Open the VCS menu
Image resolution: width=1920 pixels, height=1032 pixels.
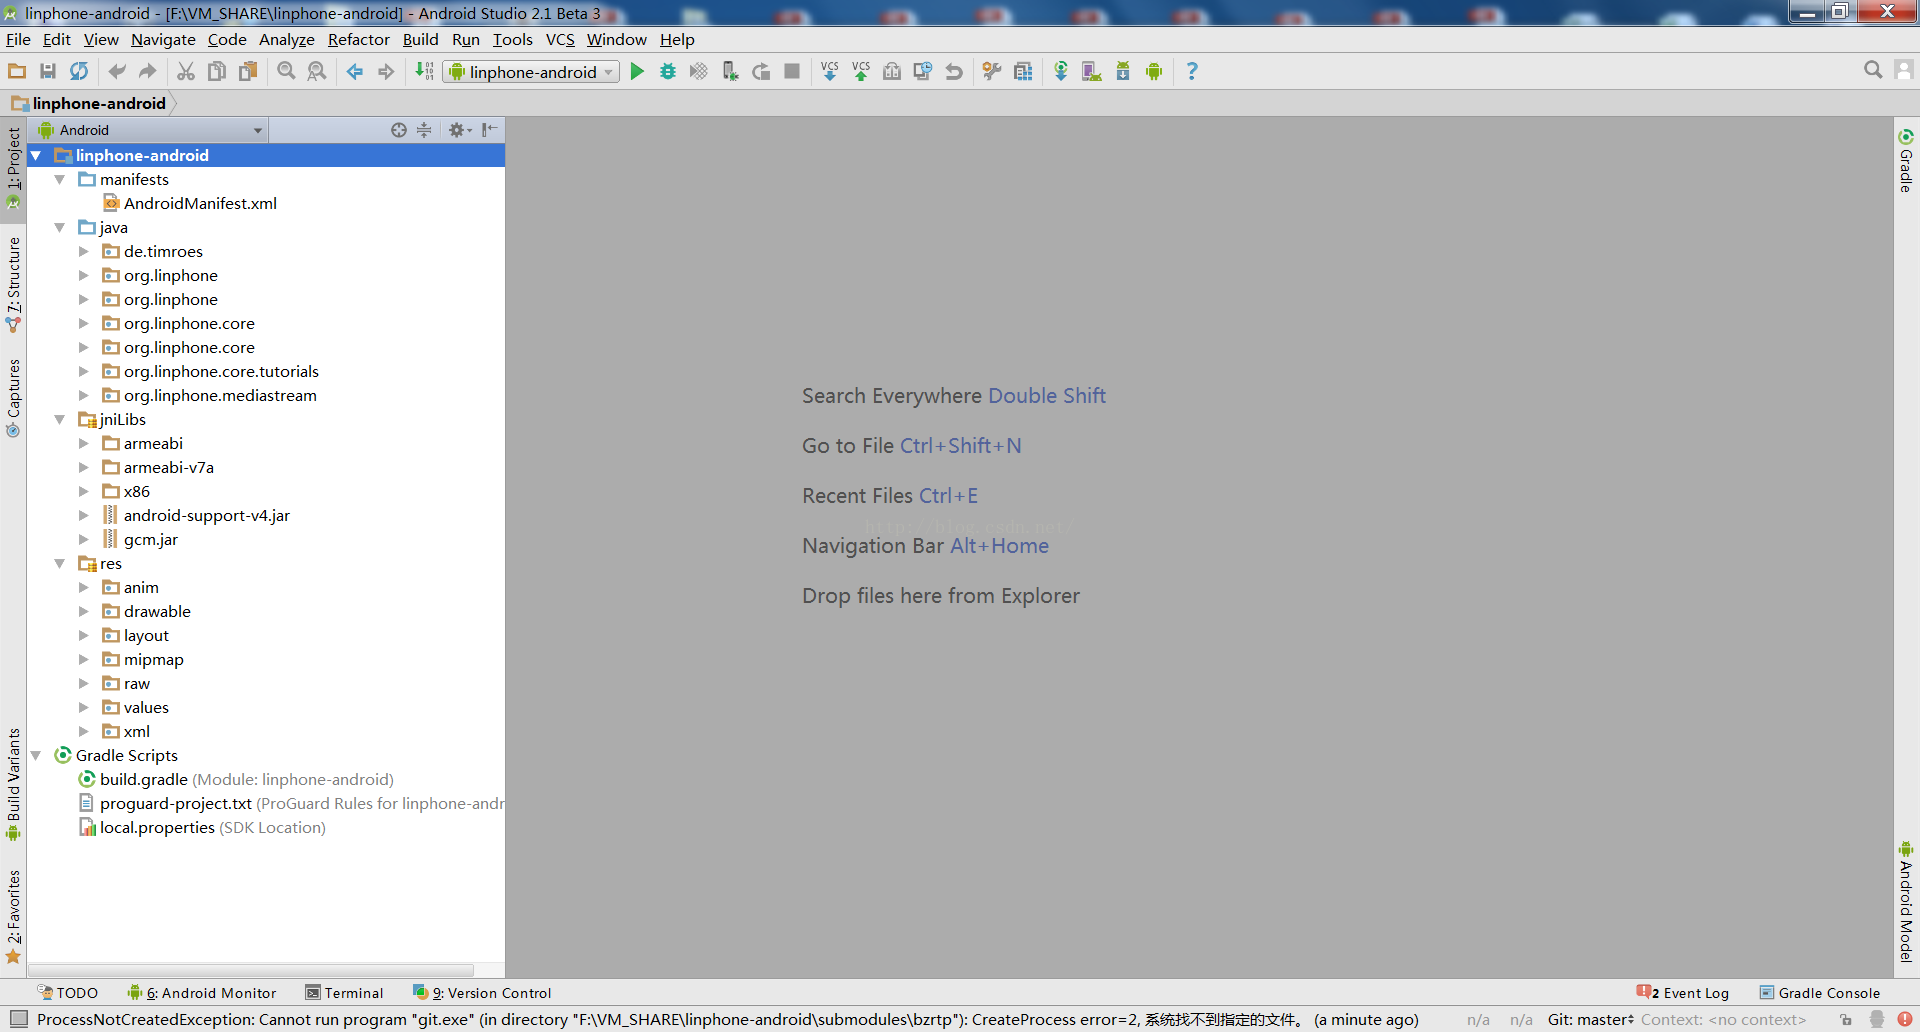tap(560, 40)
